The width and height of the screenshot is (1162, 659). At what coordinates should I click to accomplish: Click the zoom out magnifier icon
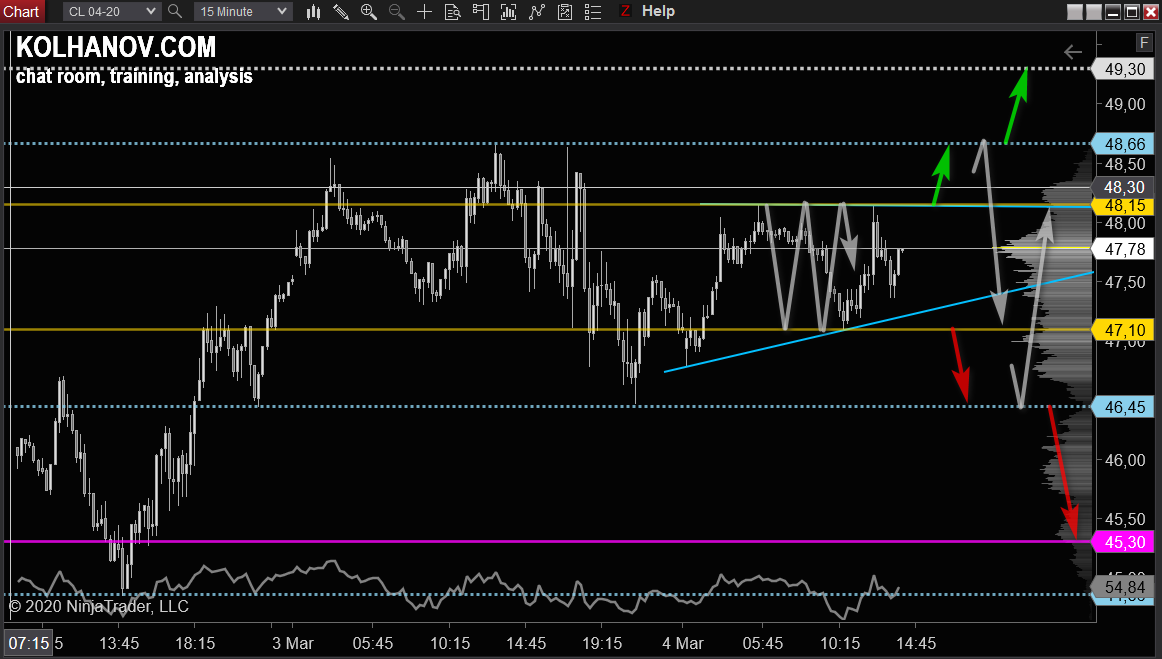tap(397, 11)
